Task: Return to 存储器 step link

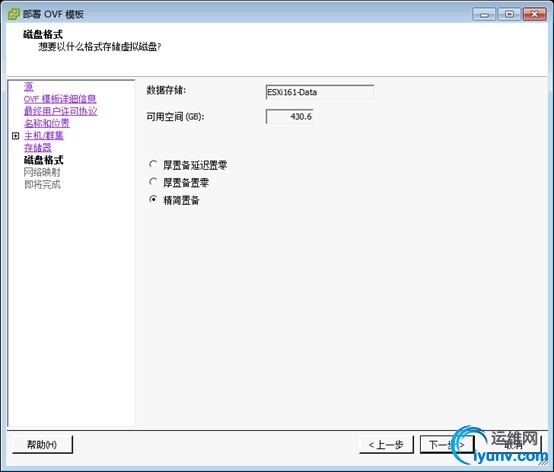Action: 38,148
